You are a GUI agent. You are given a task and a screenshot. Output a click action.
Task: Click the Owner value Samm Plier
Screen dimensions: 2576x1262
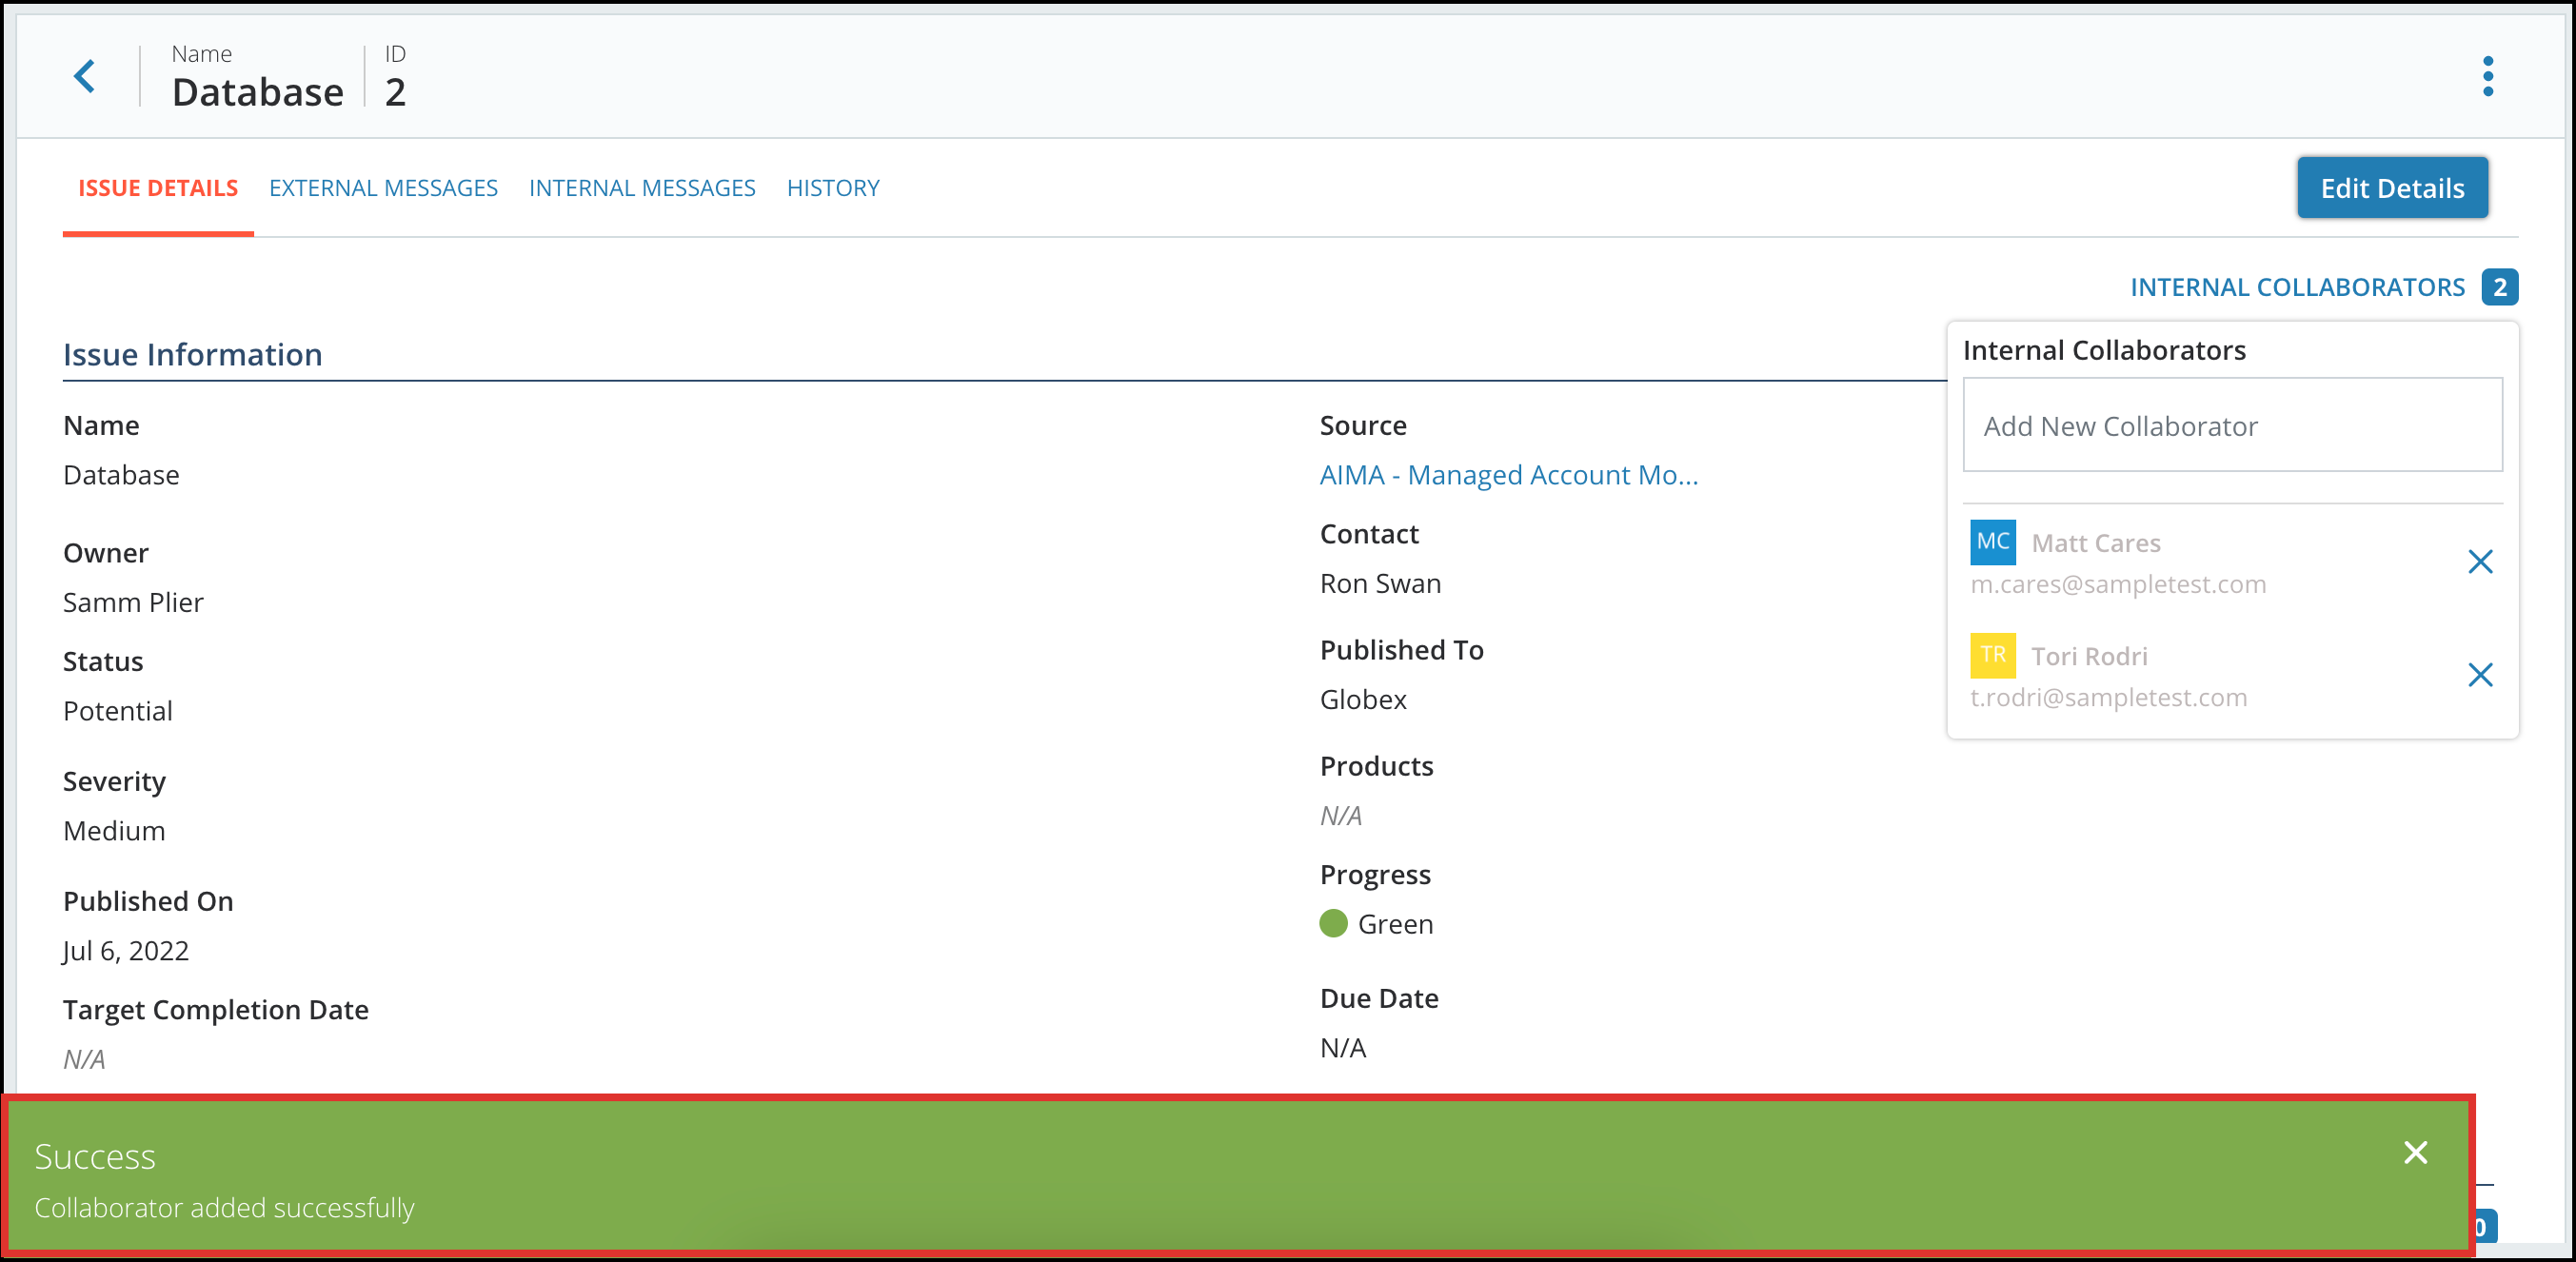[133, 602]
